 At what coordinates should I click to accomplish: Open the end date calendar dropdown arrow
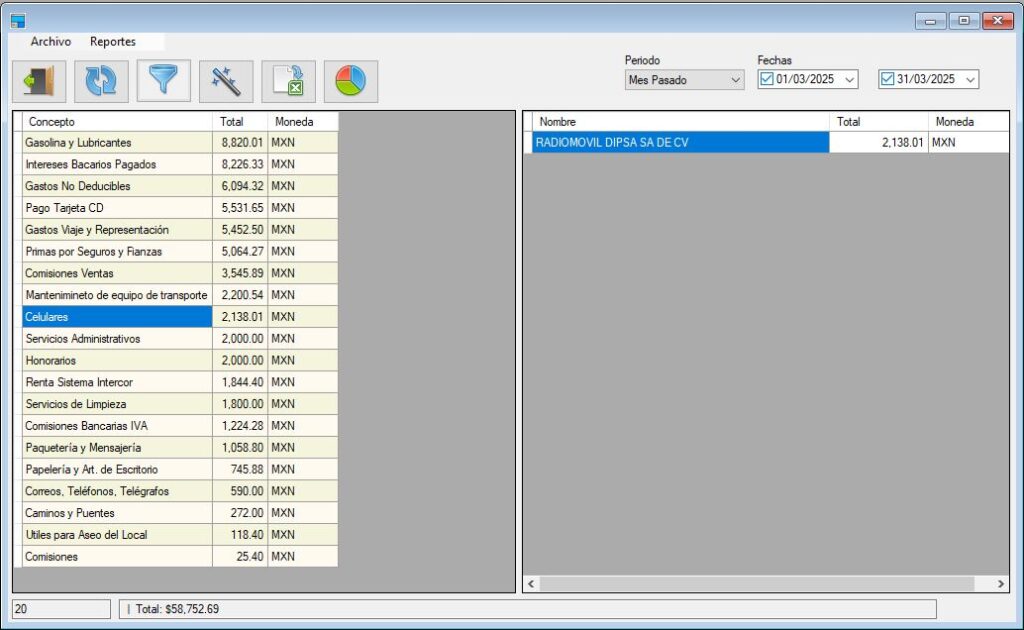tap(970, 80)
